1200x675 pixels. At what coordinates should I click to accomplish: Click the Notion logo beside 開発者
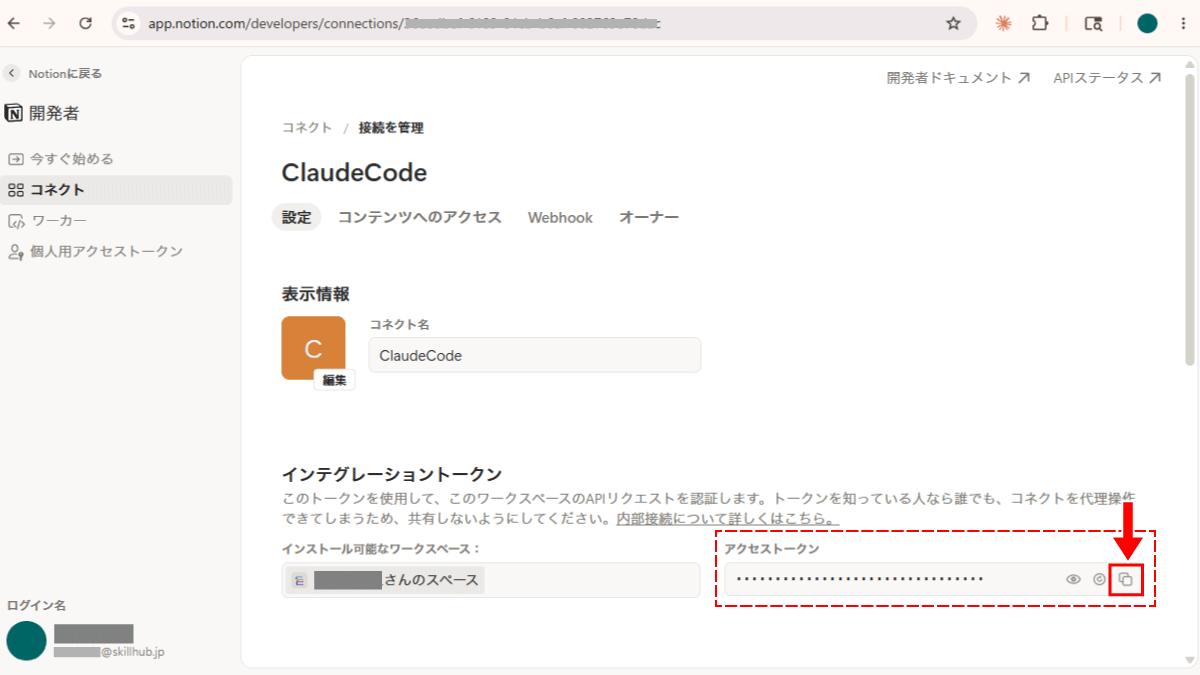(x=14, y=113)
